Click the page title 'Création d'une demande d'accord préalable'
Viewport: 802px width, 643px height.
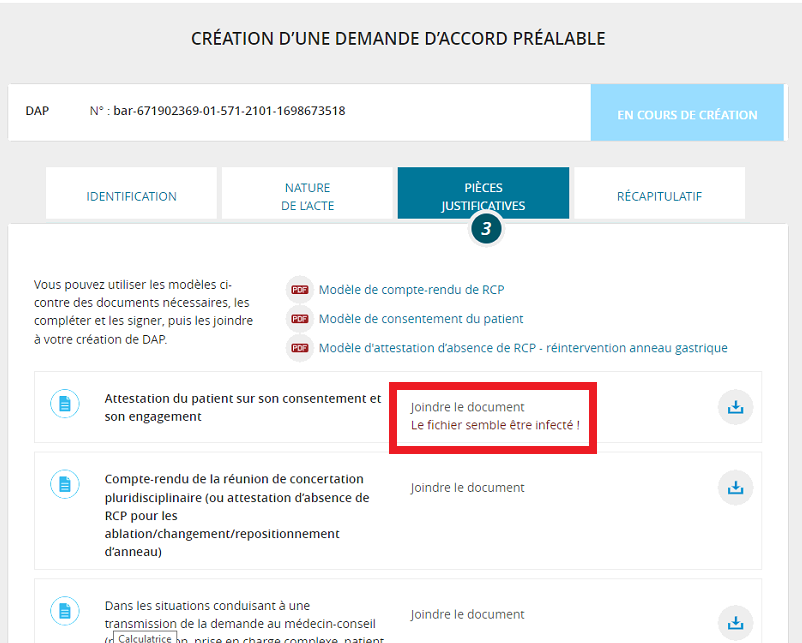[x=398, y=39]
